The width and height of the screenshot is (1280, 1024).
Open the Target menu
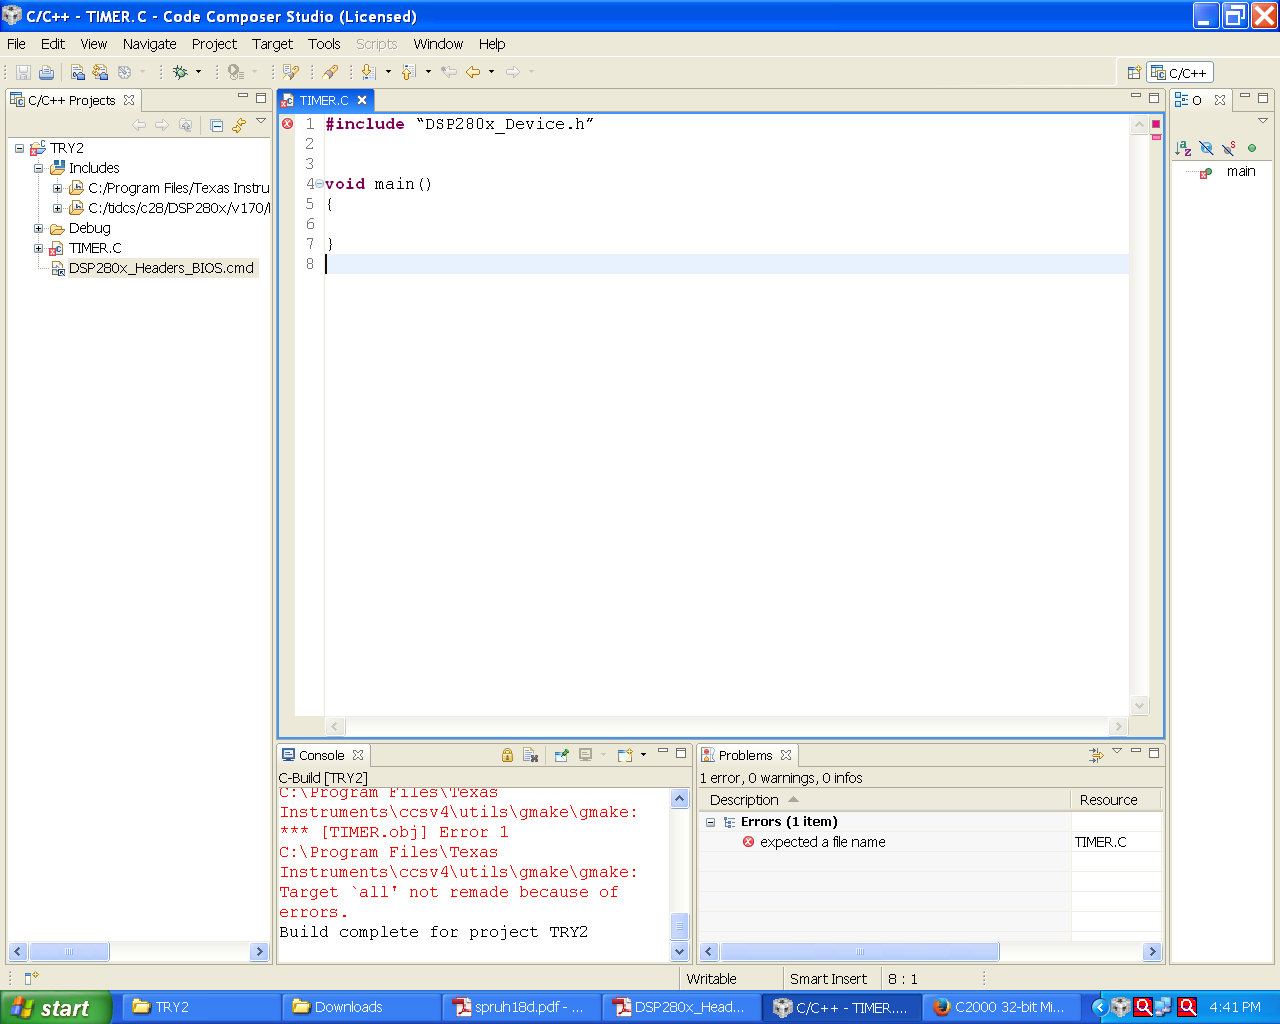pos(272,44)
